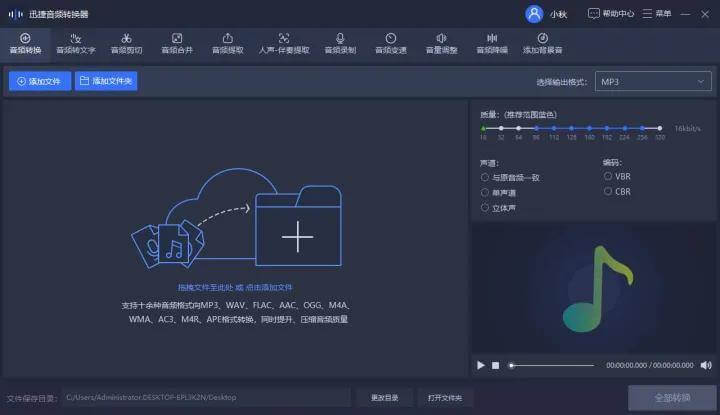Choose VBR encoding
Image resolution: width=720 pixels, height=415 pixels.
(617, 176)
